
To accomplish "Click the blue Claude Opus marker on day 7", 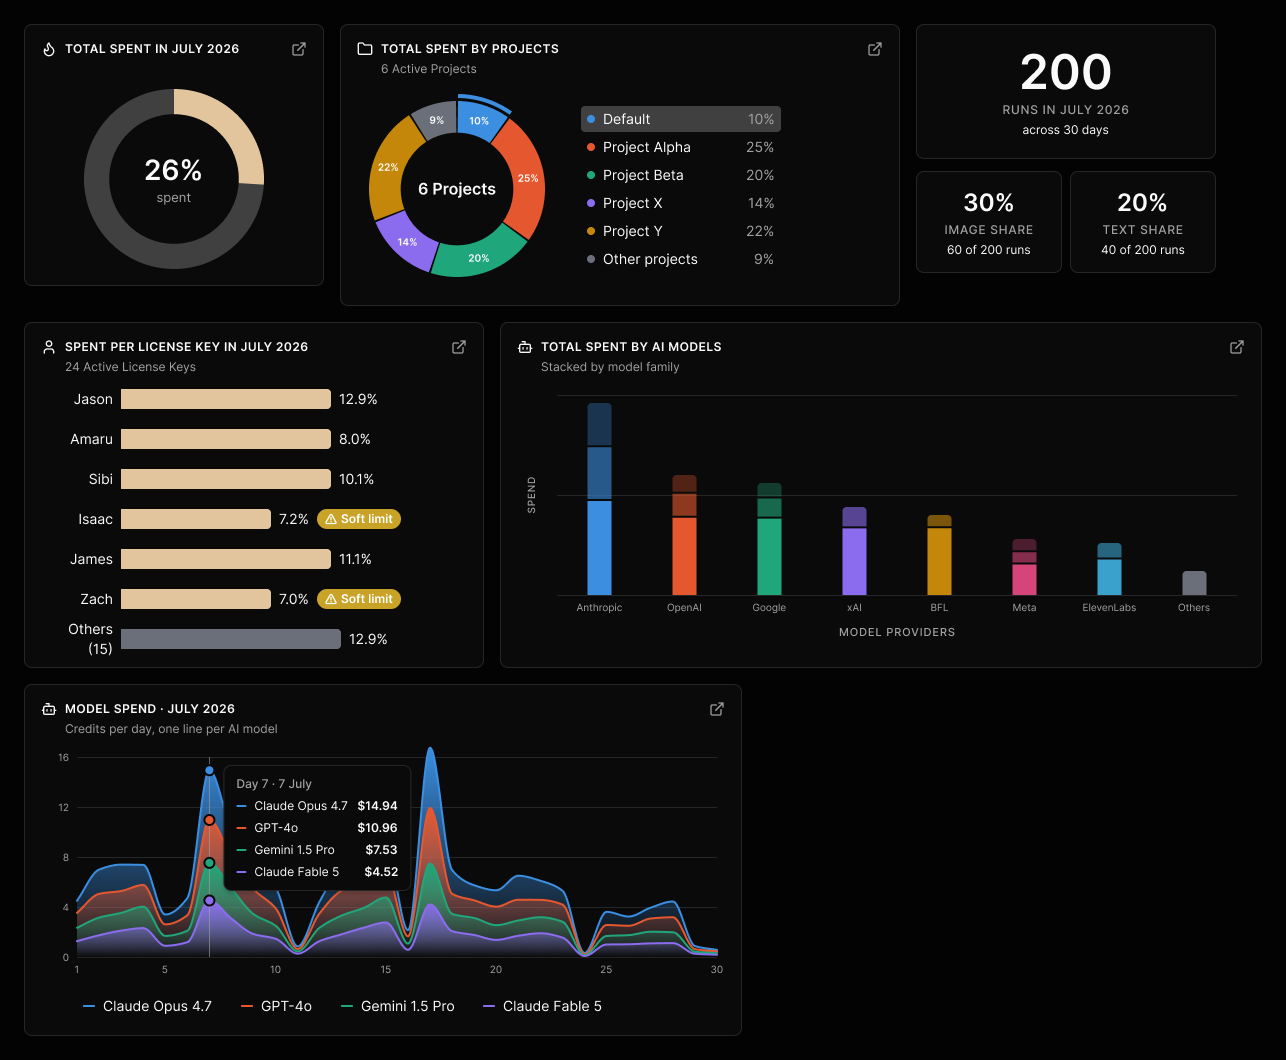I will 209,770.
